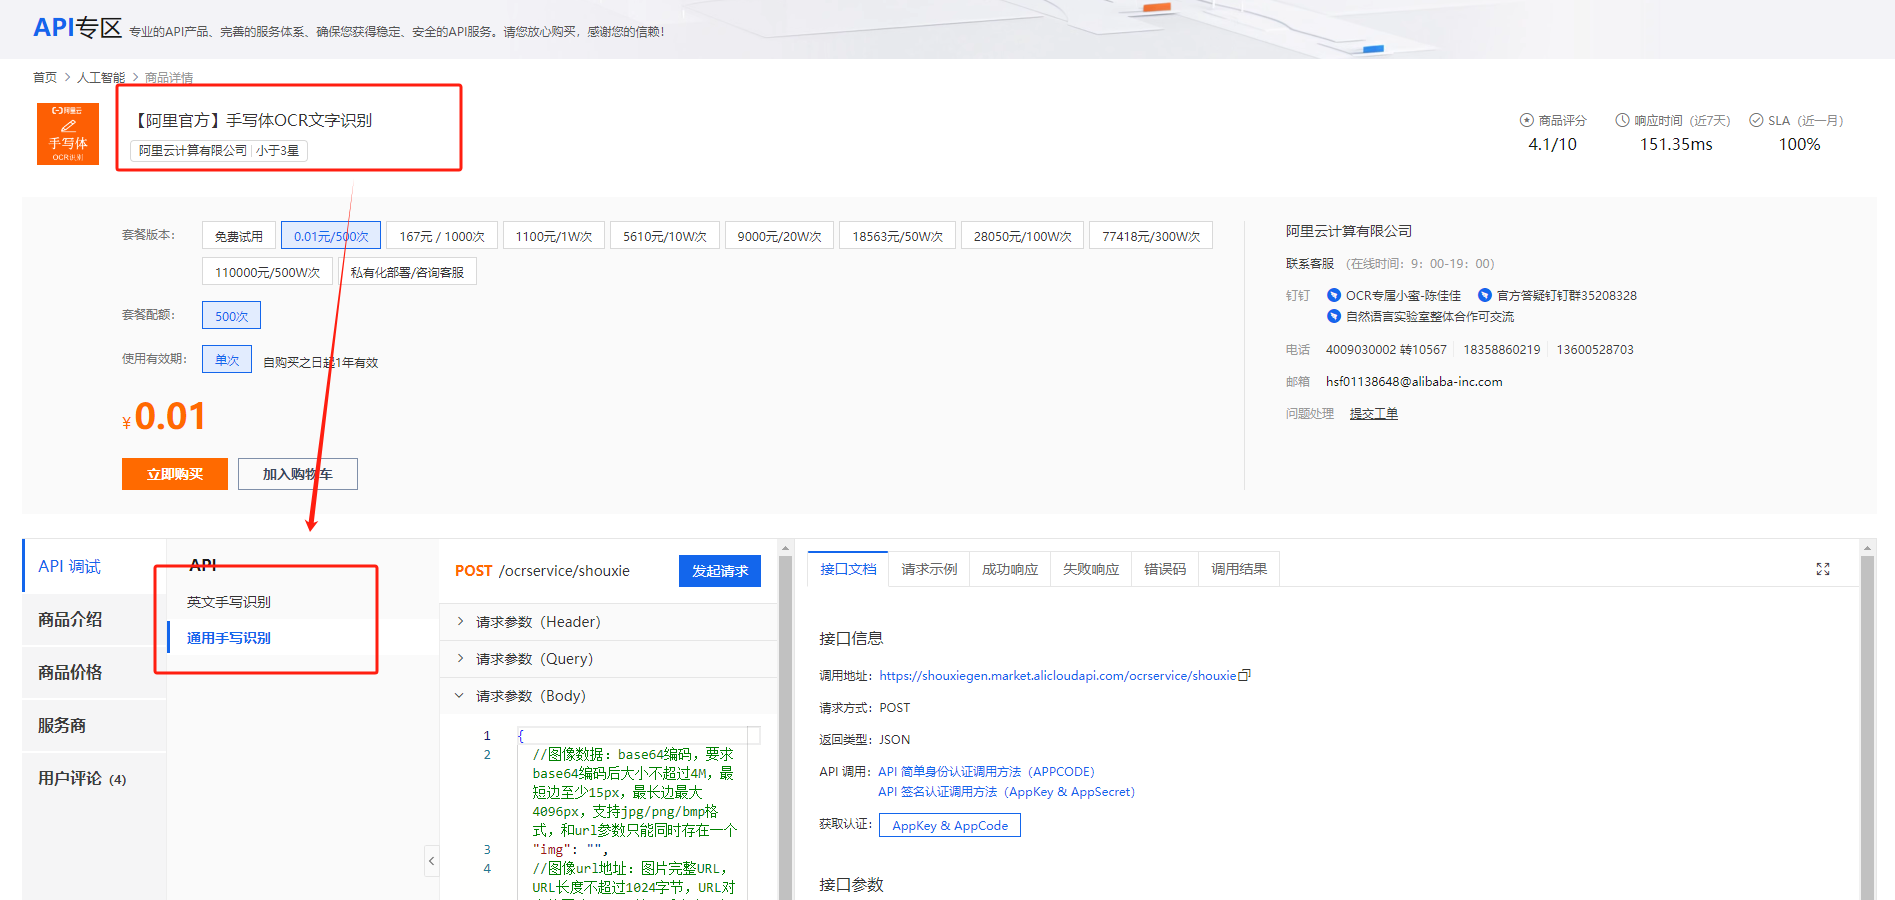
Task: Open the 错误码 tab
Action: [x=1165, y=569]
